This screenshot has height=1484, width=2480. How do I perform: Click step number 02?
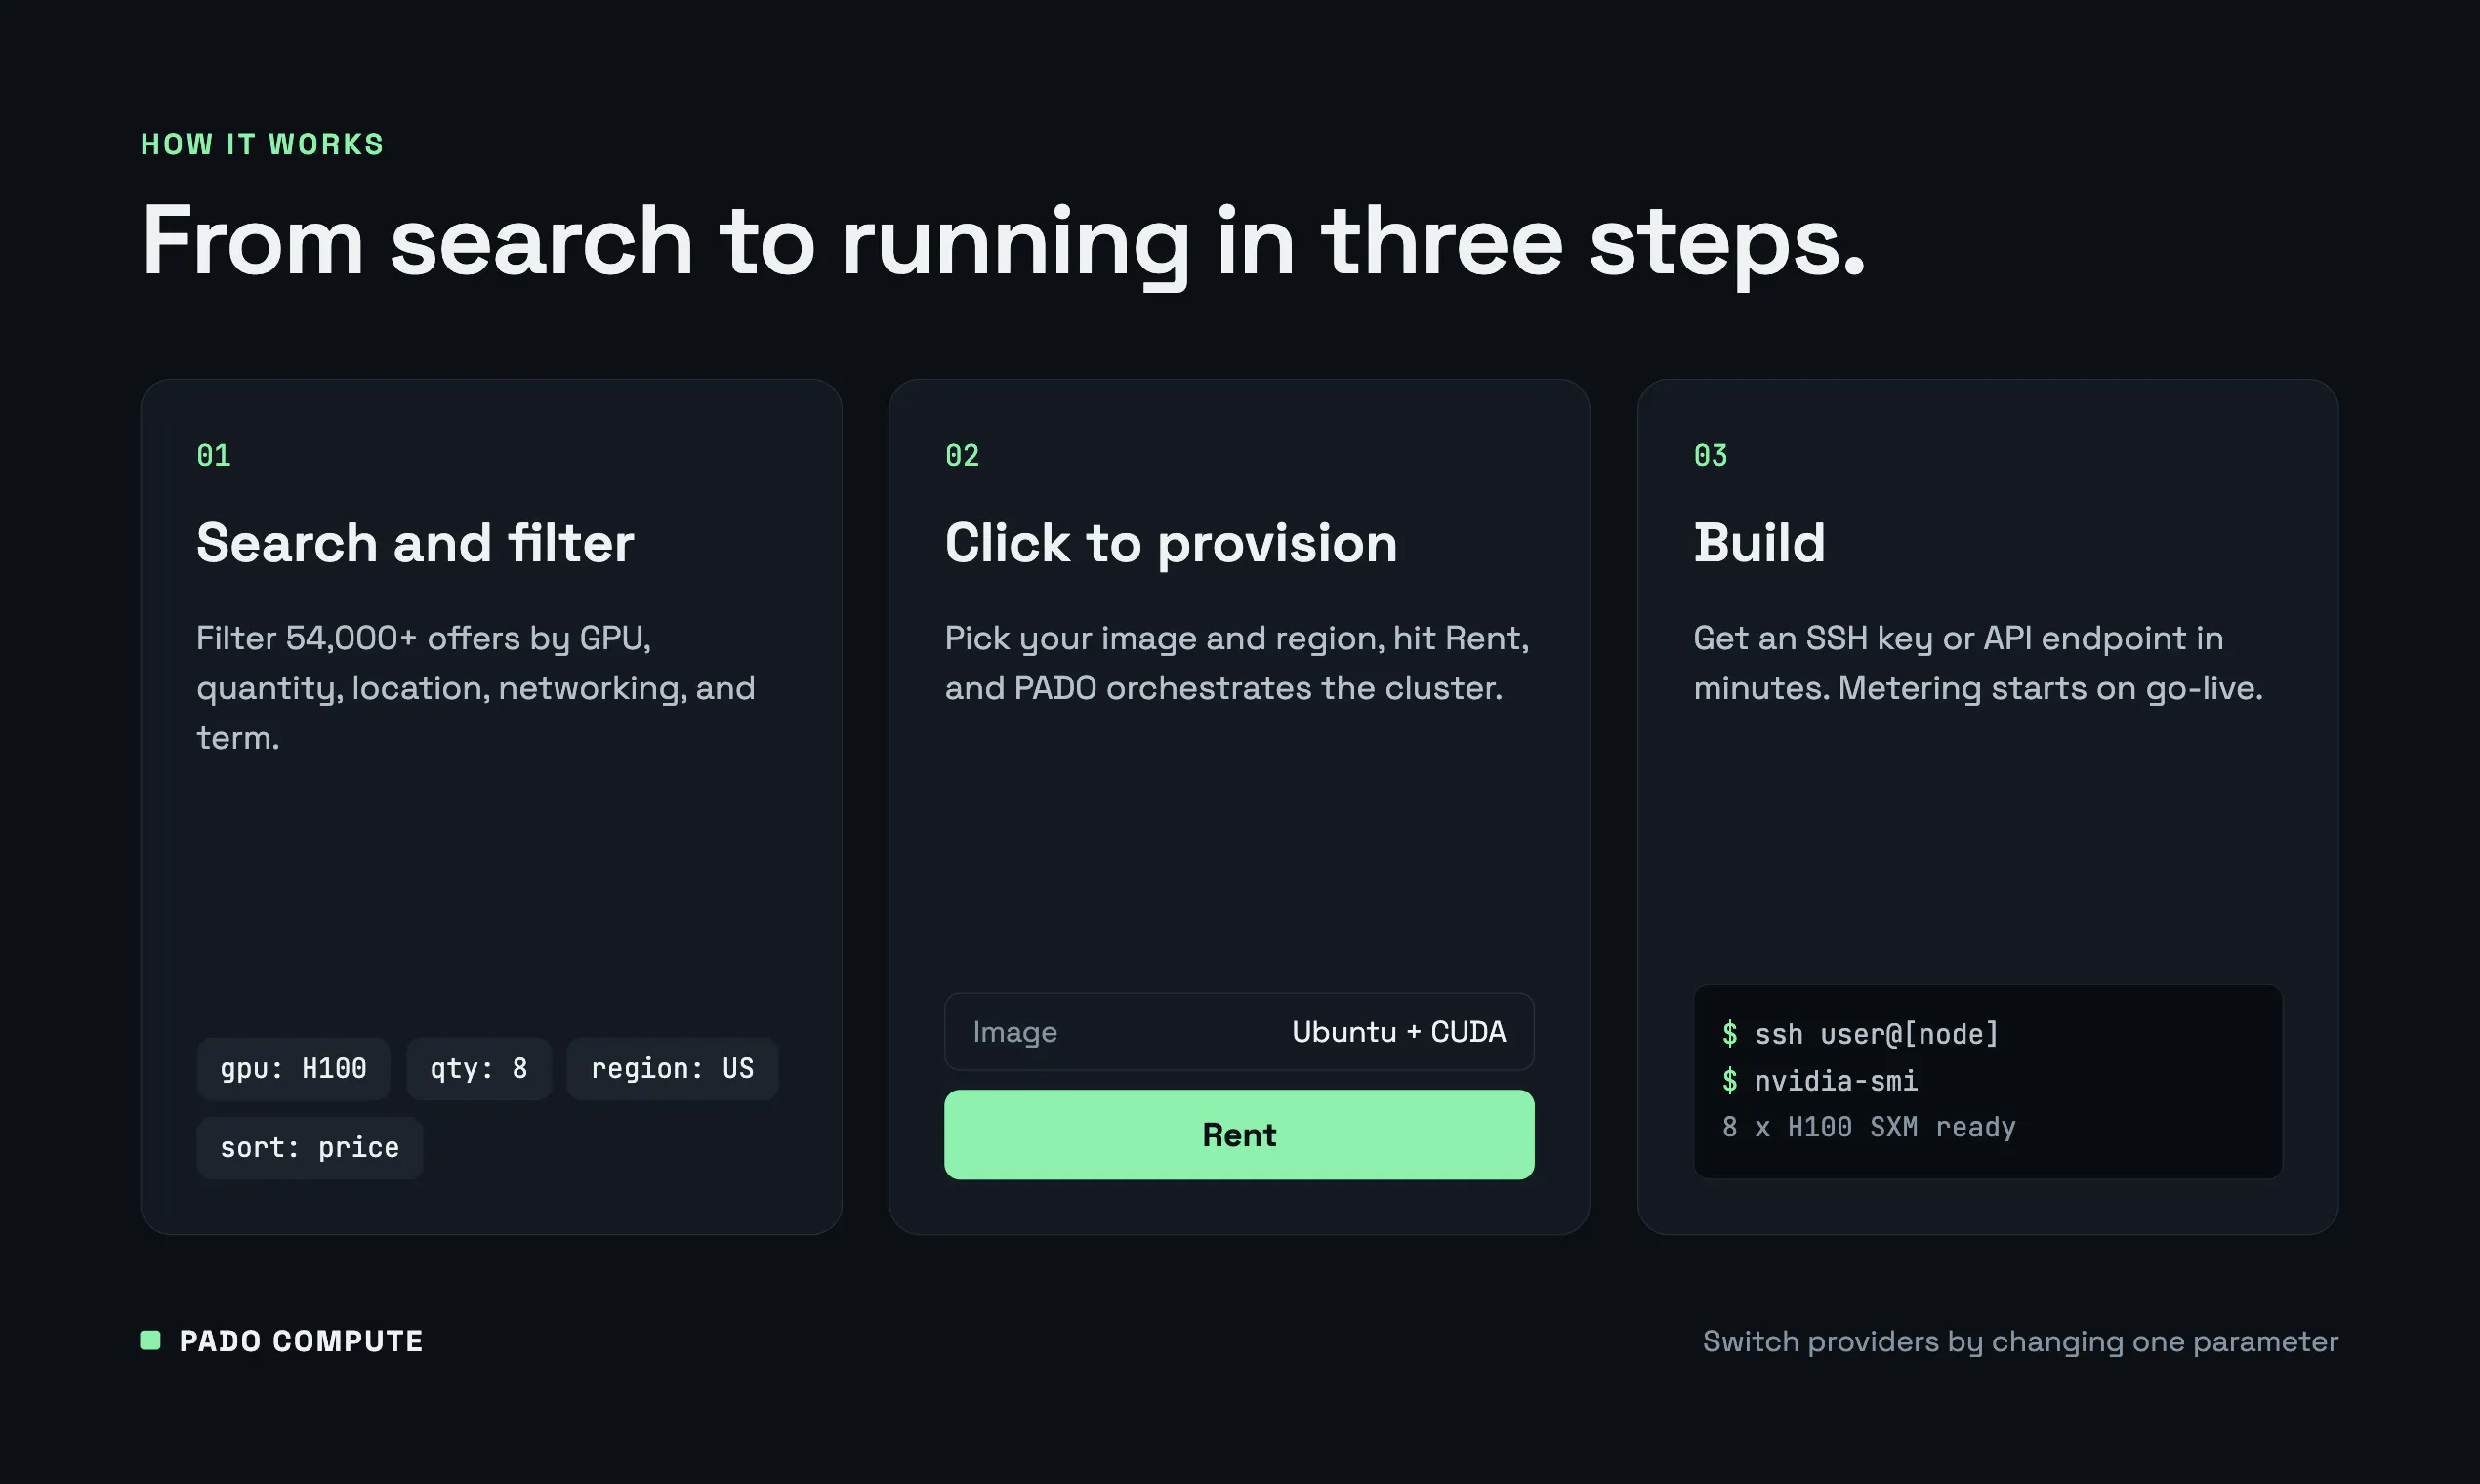tap(962, 455)
